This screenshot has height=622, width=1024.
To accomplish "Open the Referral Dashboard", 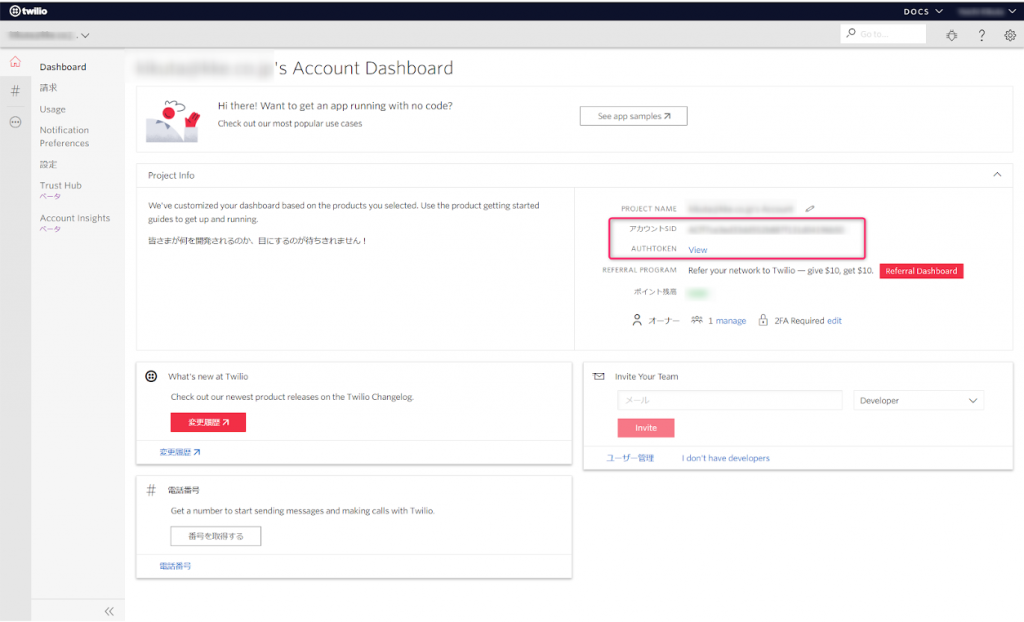I will [921, 270].
